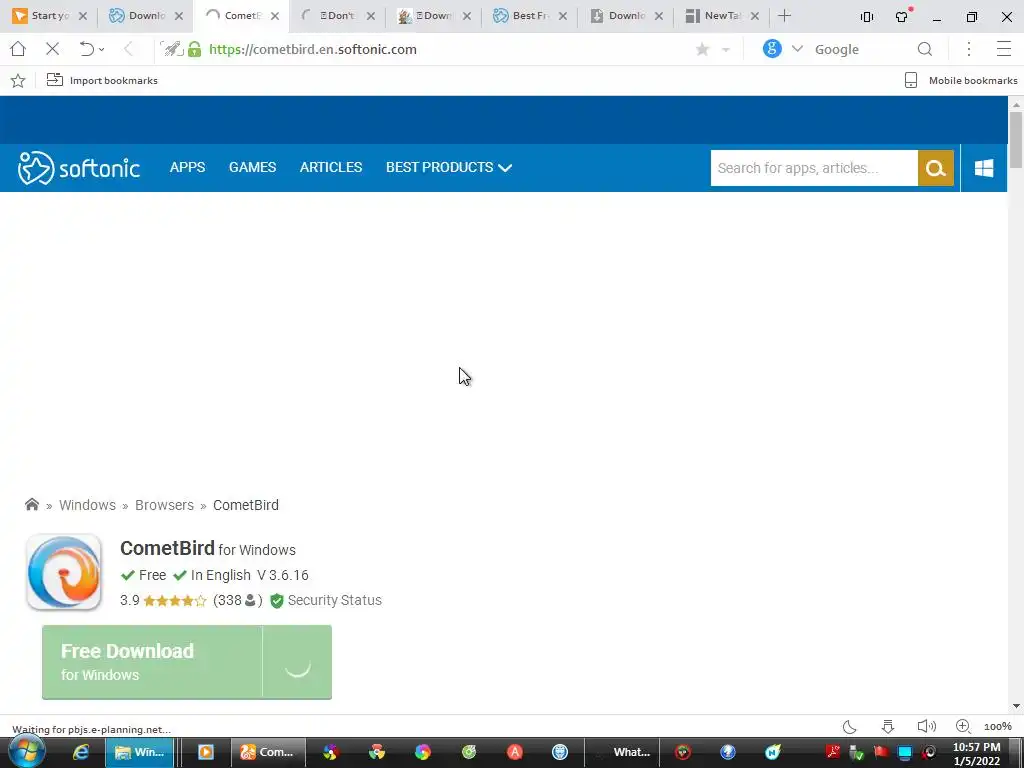
Task: Open the APPS menu on Softonic
Action: 187,167
